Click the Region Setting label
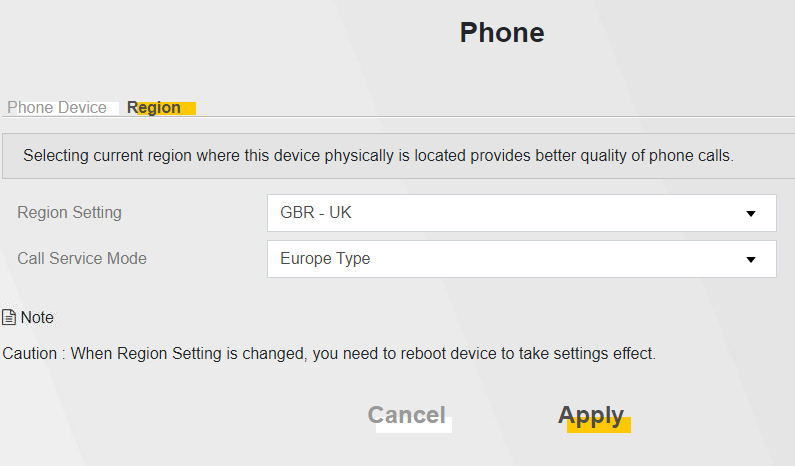The height and width of the screenshot is (466, 795). (69, 212)
